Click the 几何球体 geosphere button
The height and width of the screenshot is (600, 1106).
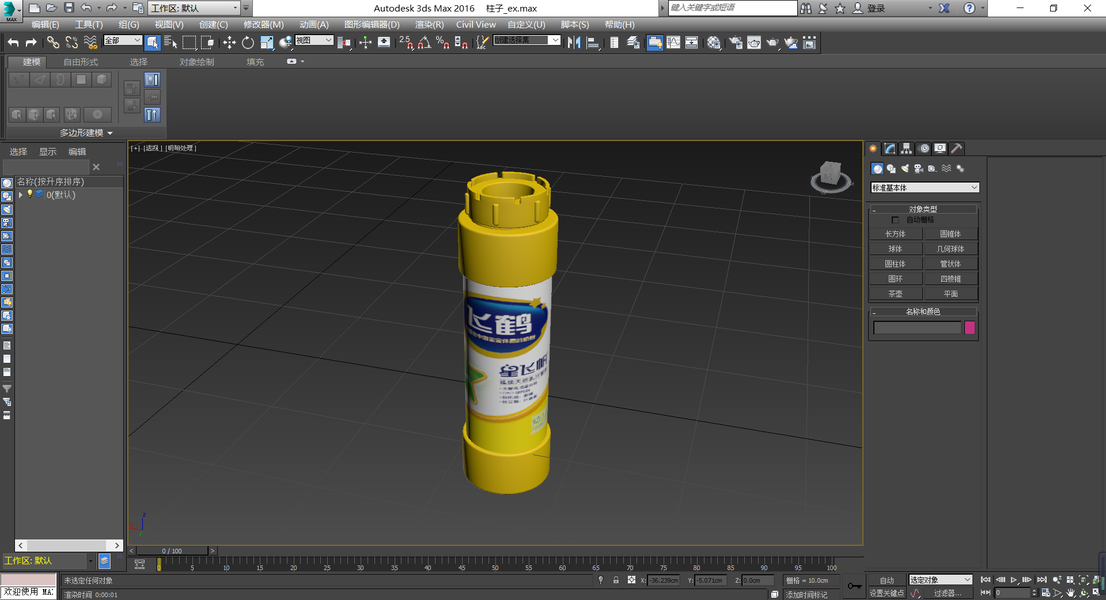click(950, 249)
